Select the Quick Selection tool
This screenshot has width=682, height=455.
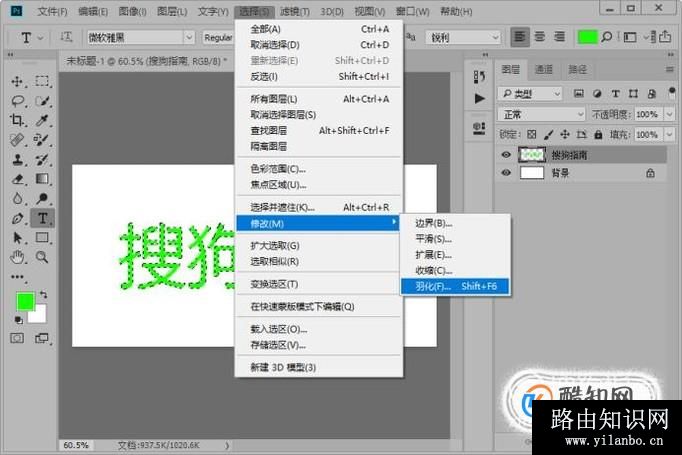pos(42,101)
